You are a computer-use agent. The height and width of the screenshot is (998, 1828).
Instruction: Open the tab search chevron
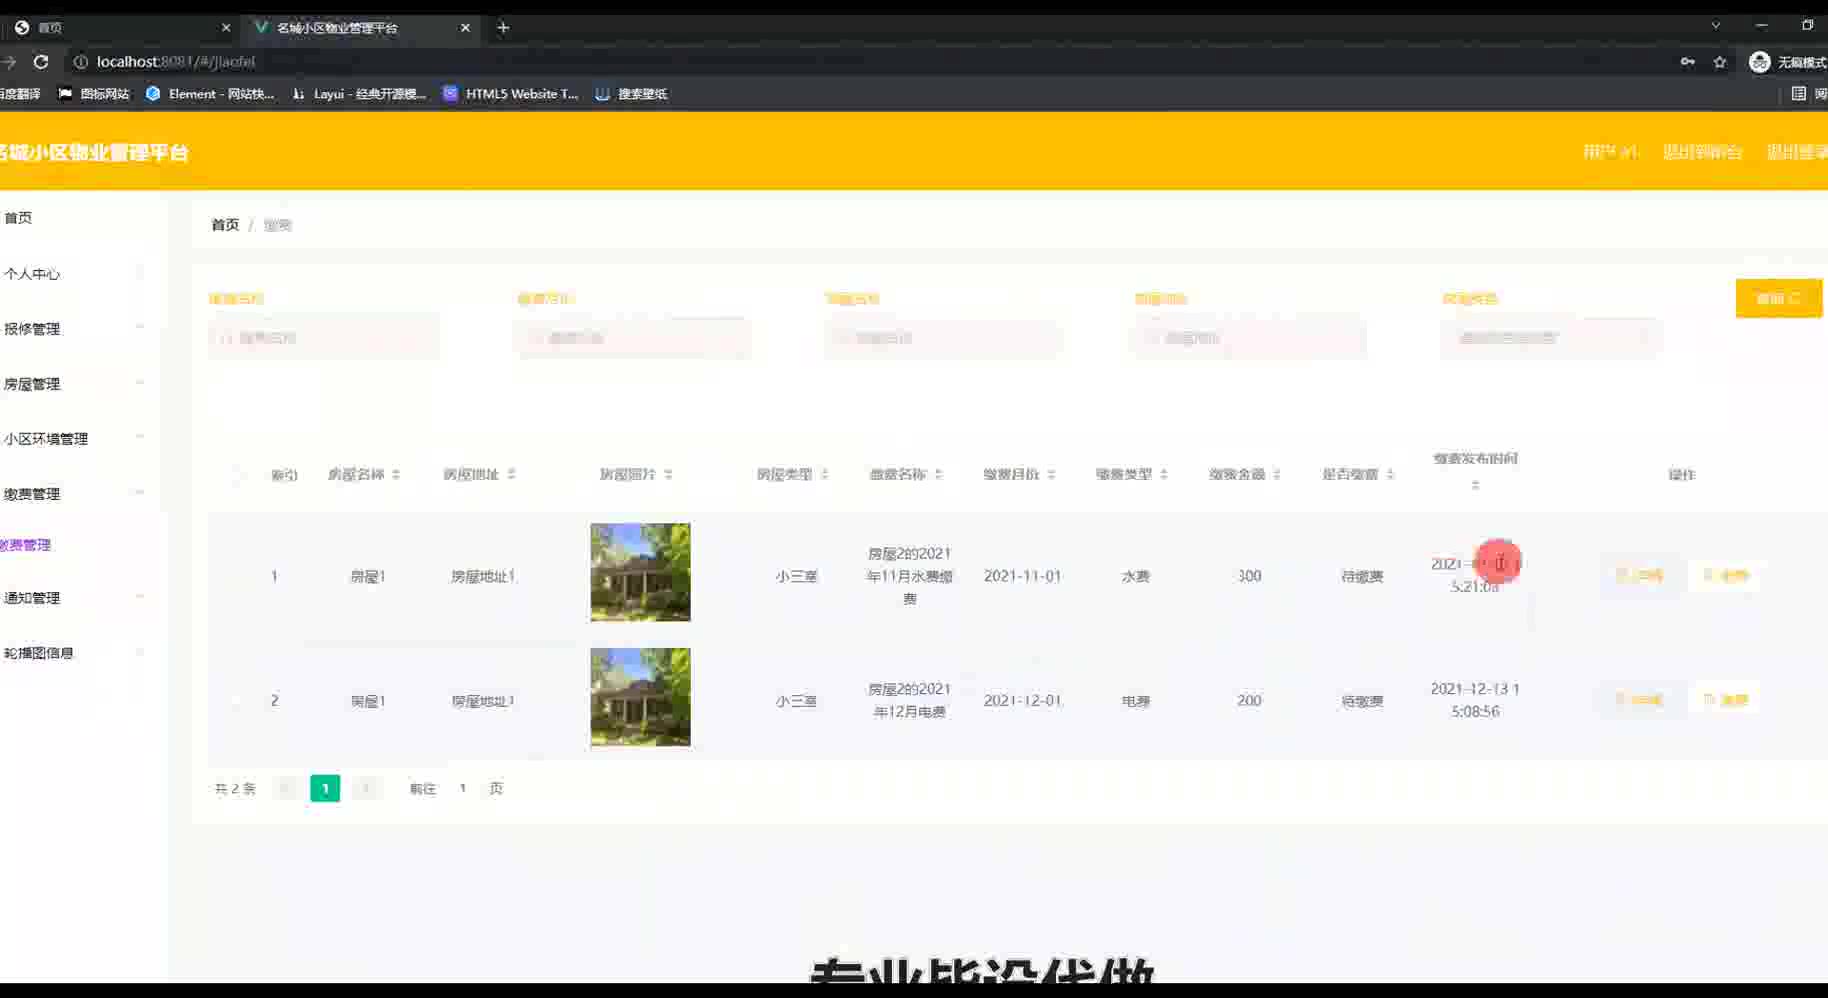(1716, 26)
